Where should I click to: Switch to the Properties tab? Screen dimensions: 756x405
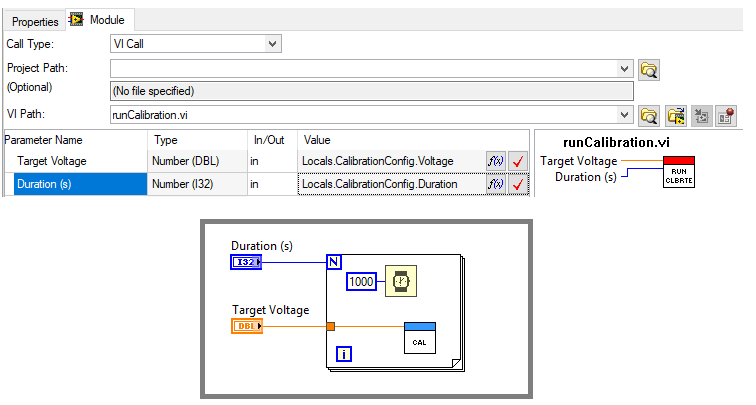point(35,21)
